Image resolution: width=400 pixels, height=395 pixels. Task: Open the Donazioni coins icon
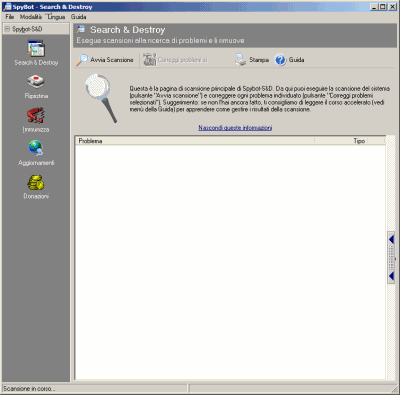click(36, 187)
